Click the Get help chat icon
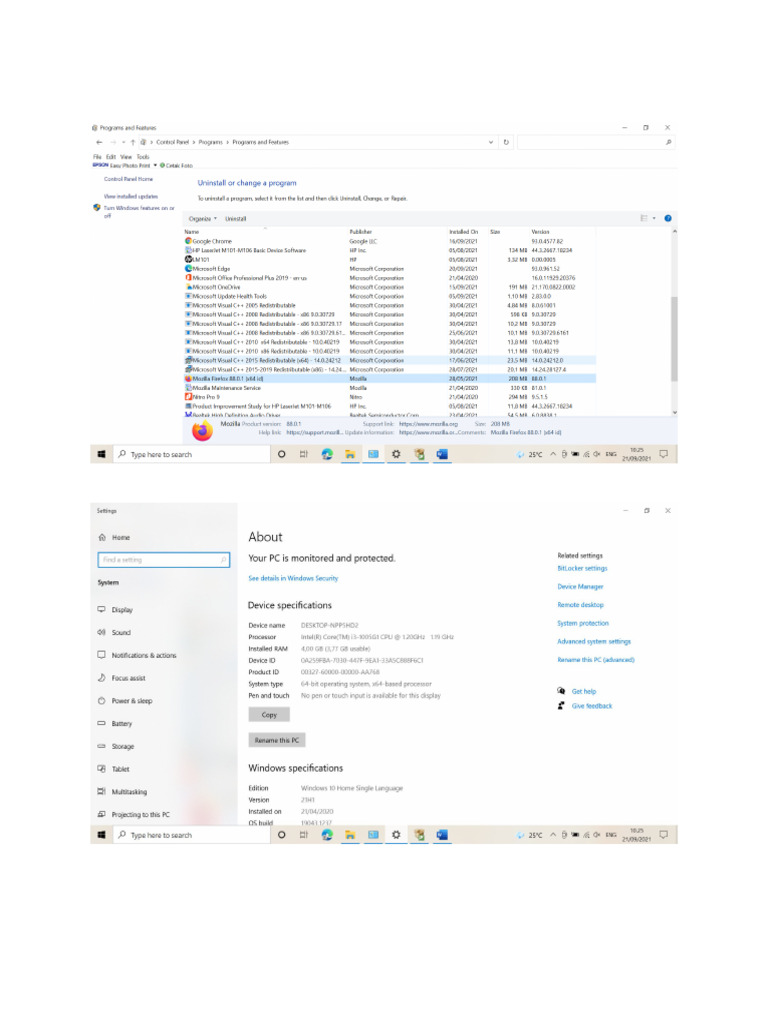This screenshot has height=1024, width=768. [561, 691]
